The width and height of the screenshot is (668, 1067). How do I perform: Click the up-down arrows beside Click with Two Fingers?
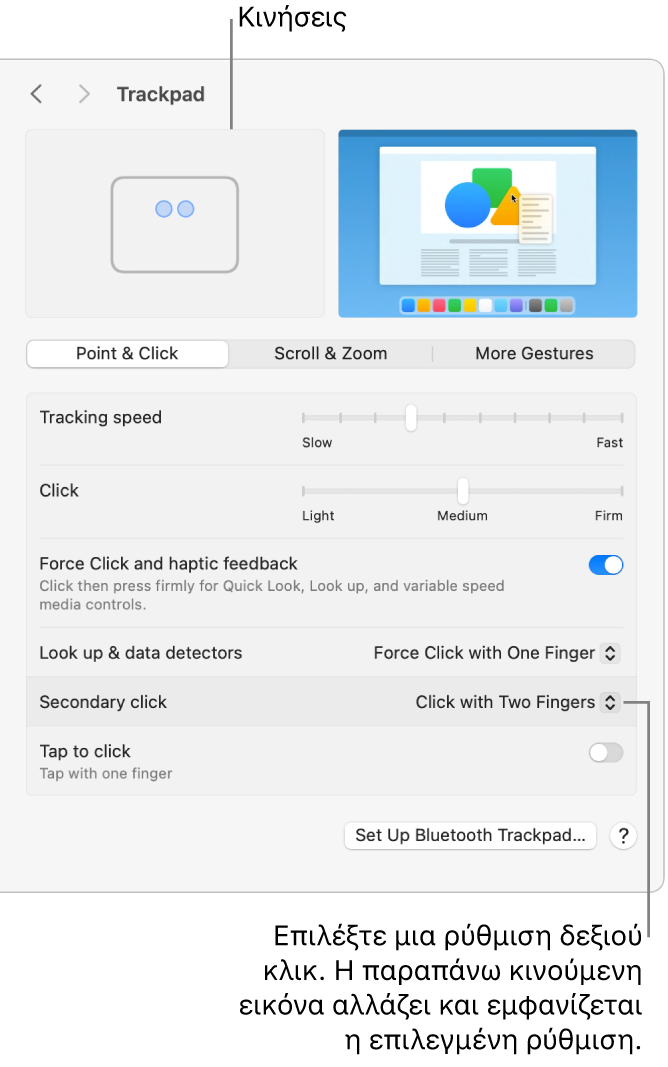pyautogui.click(x=610, y=702)
